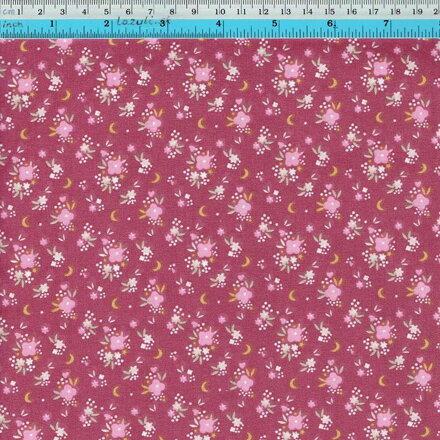Click the 6 inch number on blue ruler
Image resolution: width=440 pixels, height=440 pixels.
point(330,24)
